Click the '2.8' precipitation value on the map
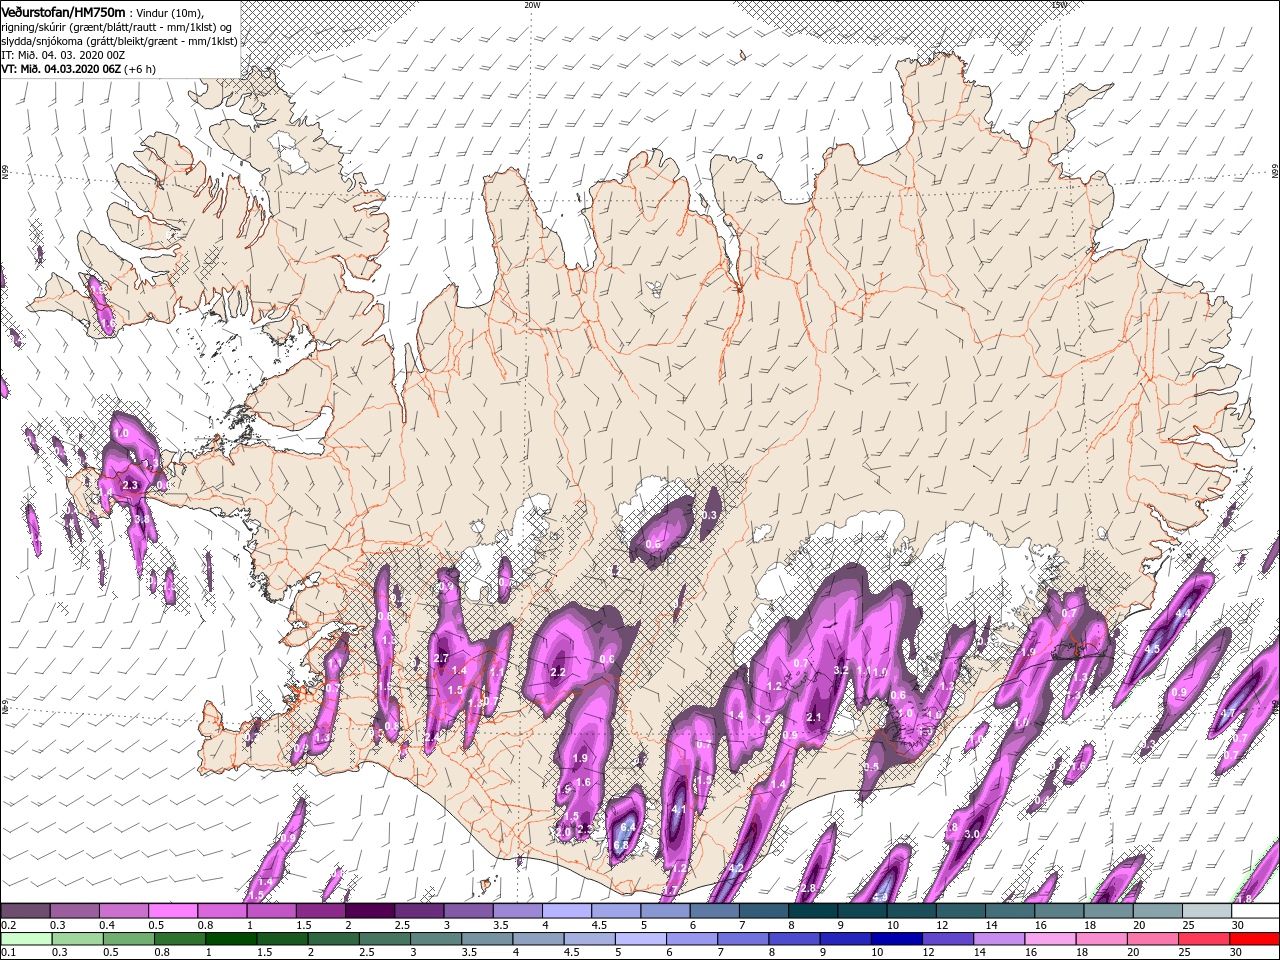This screenshot has height=960, width=1280. click(808, 888)
